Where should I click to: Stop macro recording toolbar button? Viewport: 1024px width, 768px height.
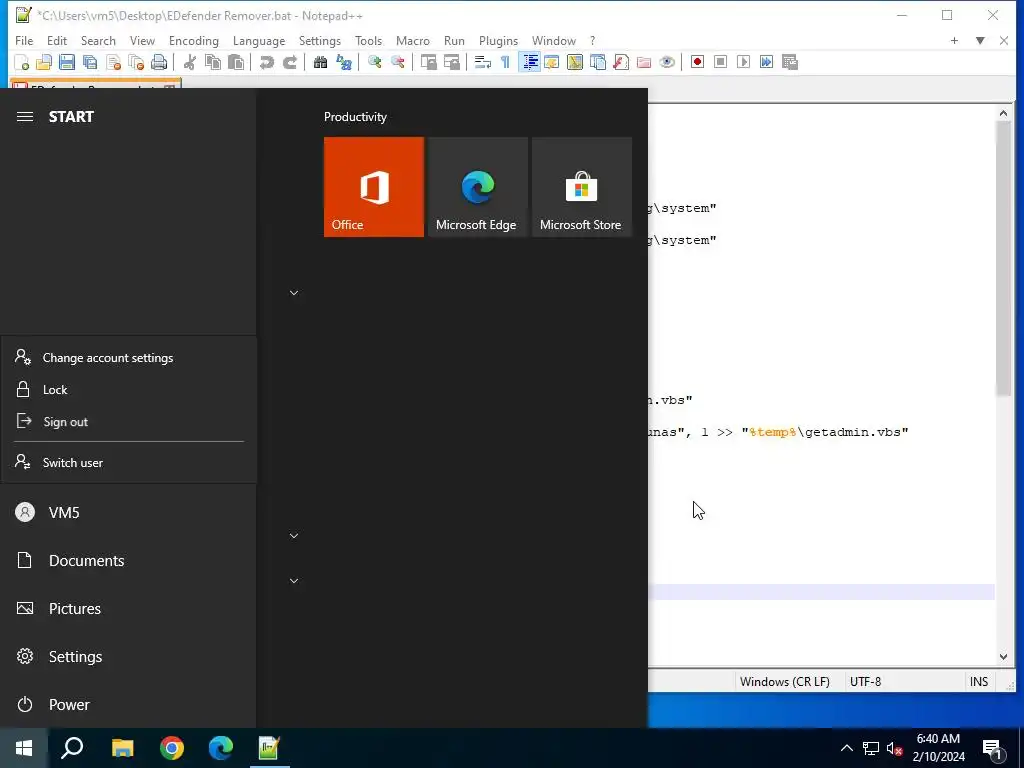(720, 62)
